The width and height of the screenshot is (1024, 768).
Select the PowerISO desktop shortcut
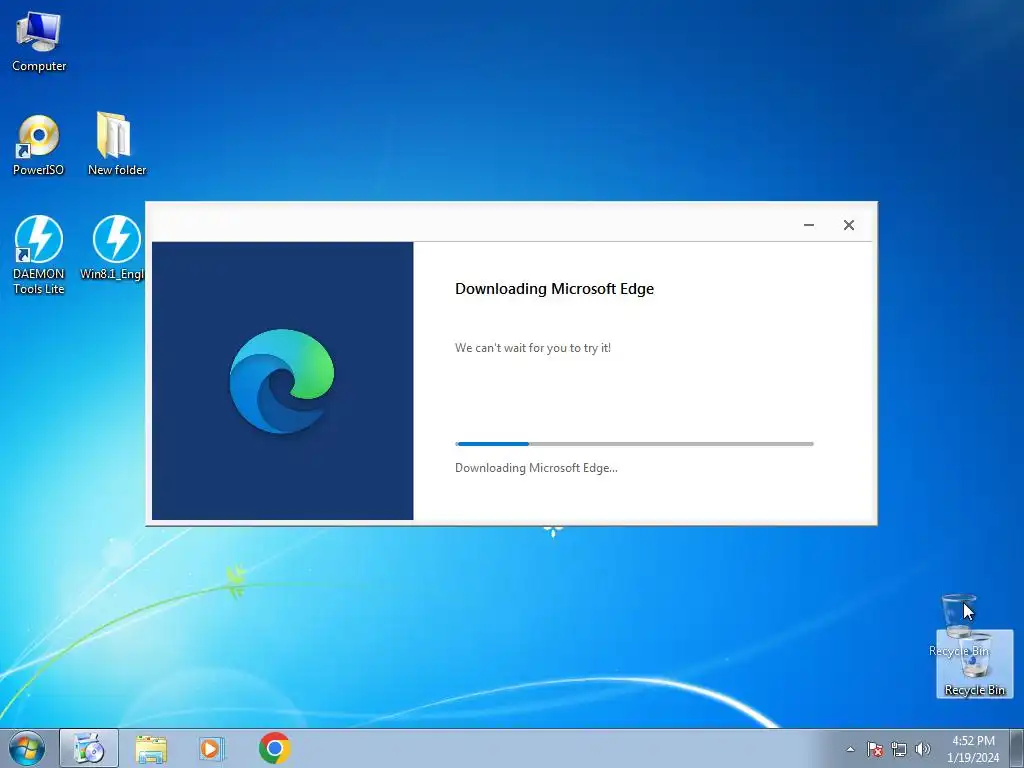point(39,145)
